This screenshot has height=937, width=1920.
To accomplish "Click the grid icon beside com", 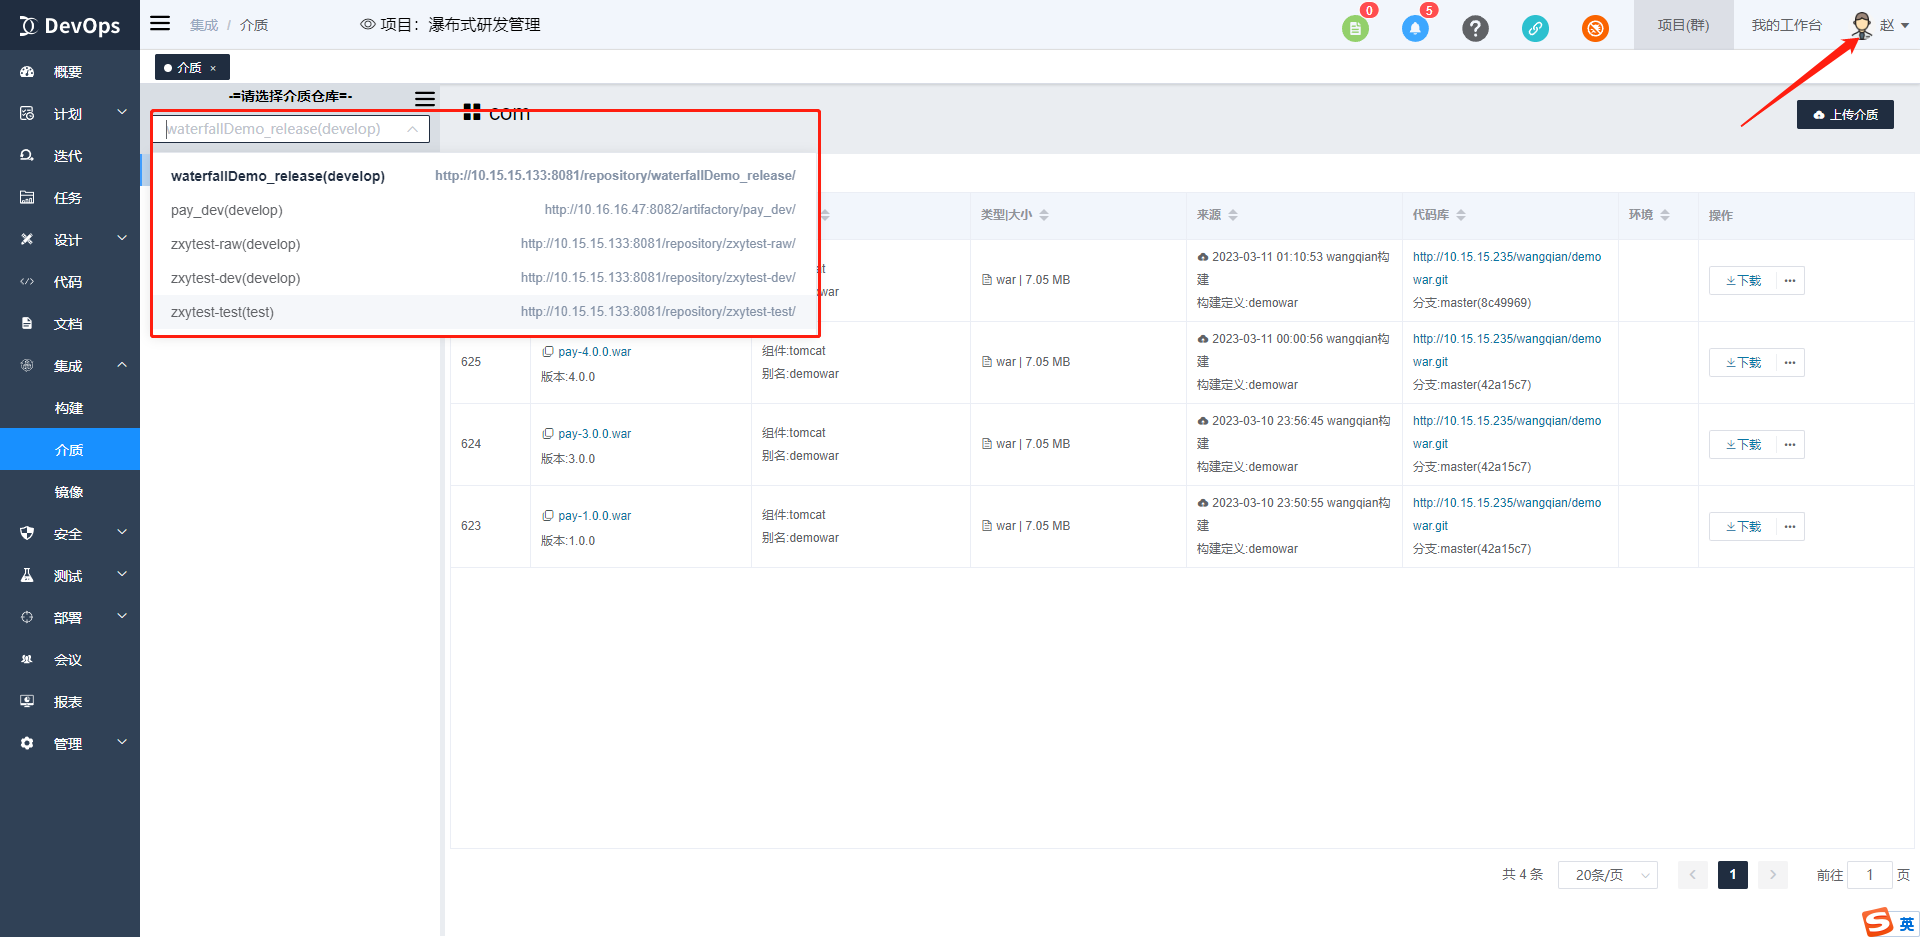I will pyautogui.click(x=472, y=112).
